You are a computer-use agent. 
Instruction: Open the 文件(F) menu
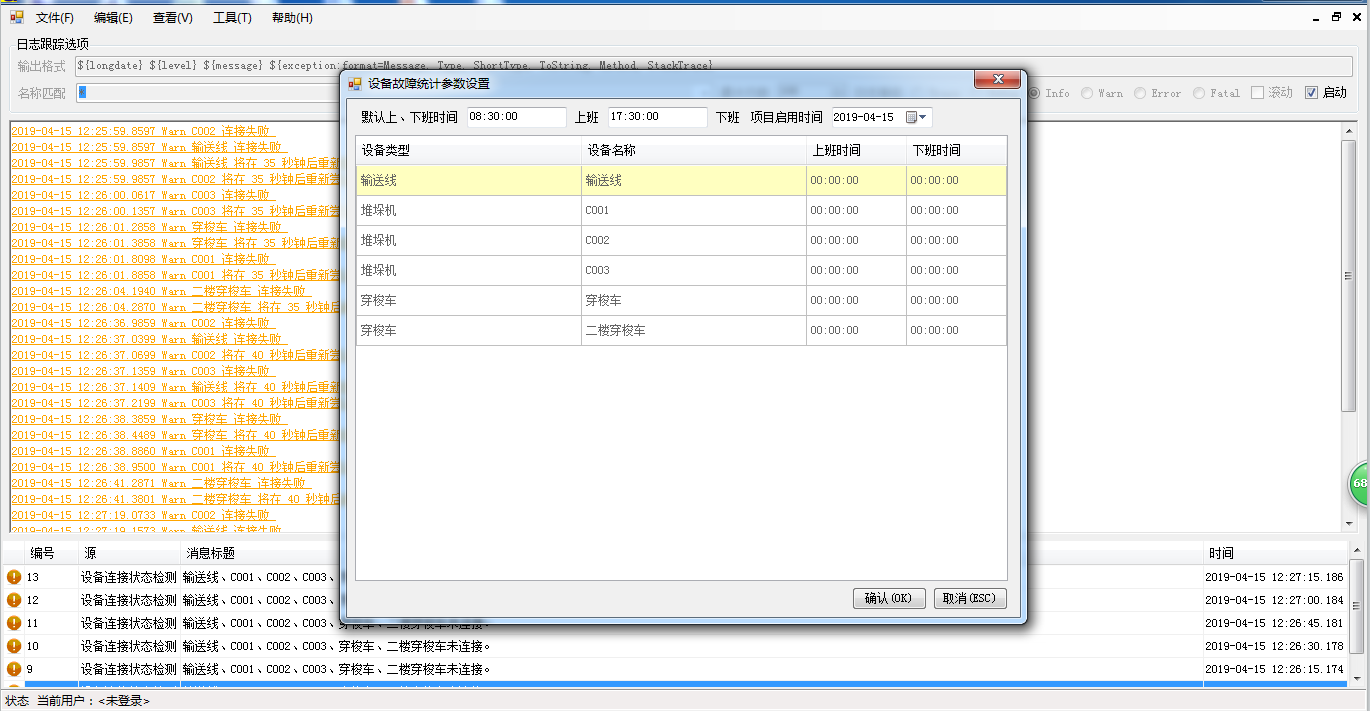(x=54, y=18)
